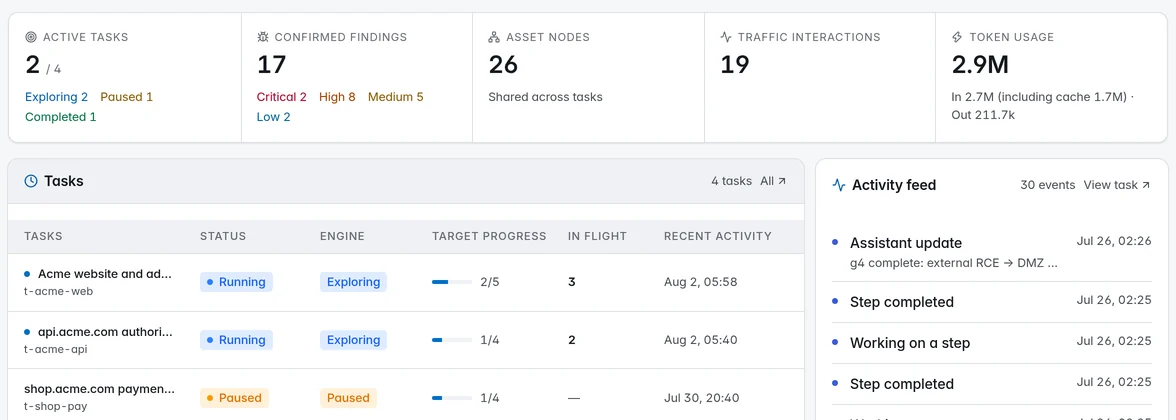The height and width of the screenshot is (420, 1176).
Task: Click Paused status badge for t-shop-pay
Action: (234, 398)
